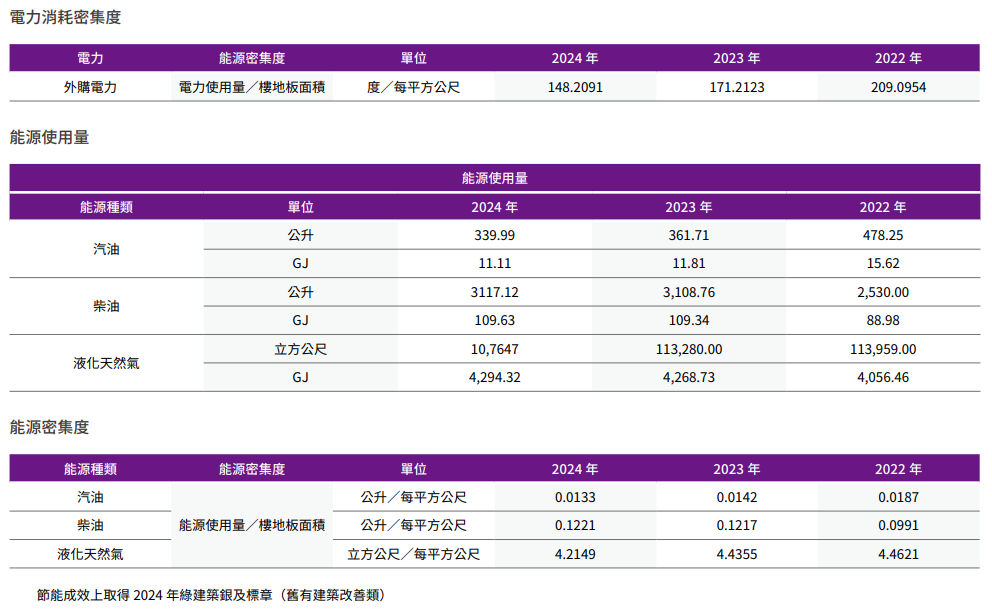This screenshot has height=610, width=992.
Task: Select the value 113,280.00
Action: pyautogui.click(x=689, y=349)
